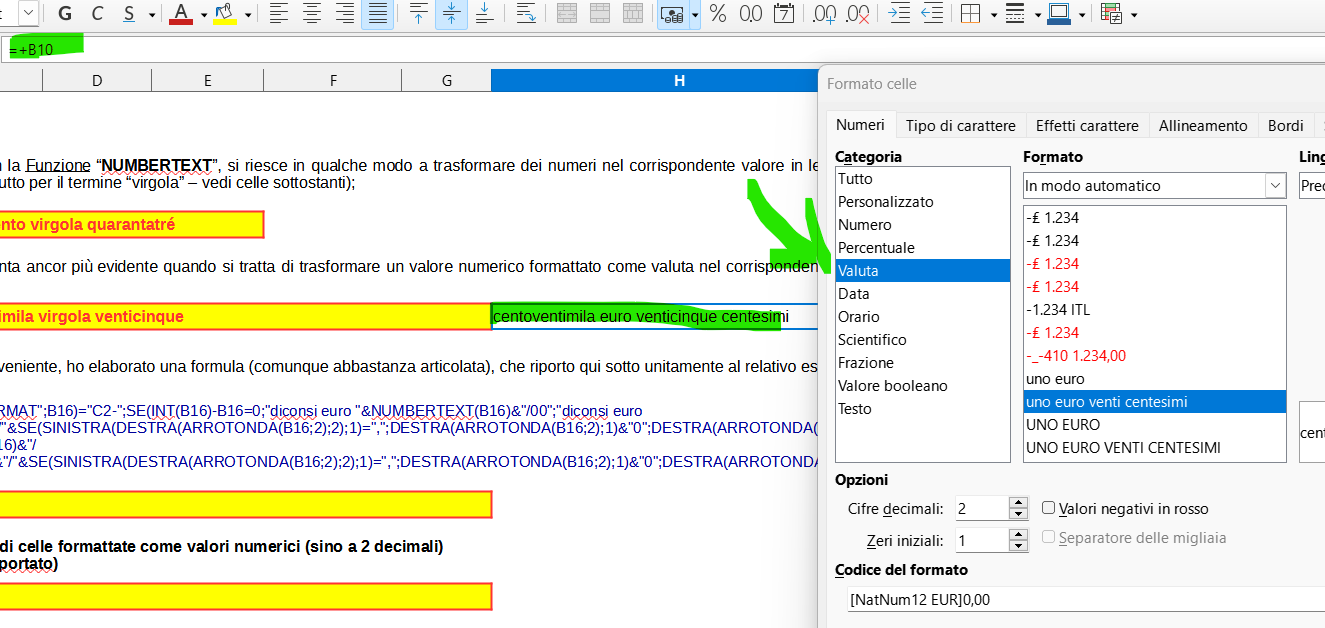Format the cell as date
Viewport: 1325px width, 628px height.
784,14
